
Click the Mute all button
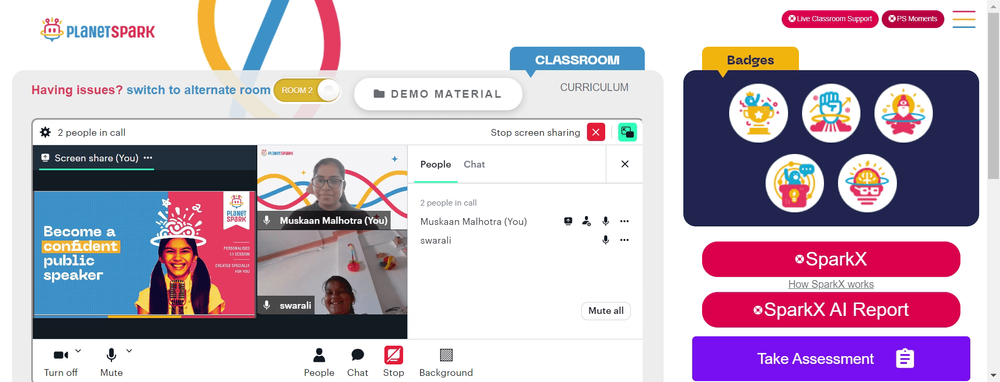click(605, 311)
